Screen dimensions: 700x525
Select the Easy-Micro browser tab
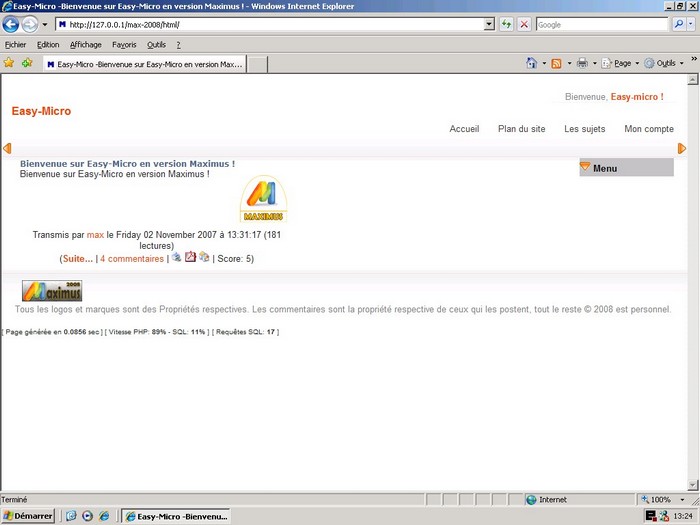145,64
